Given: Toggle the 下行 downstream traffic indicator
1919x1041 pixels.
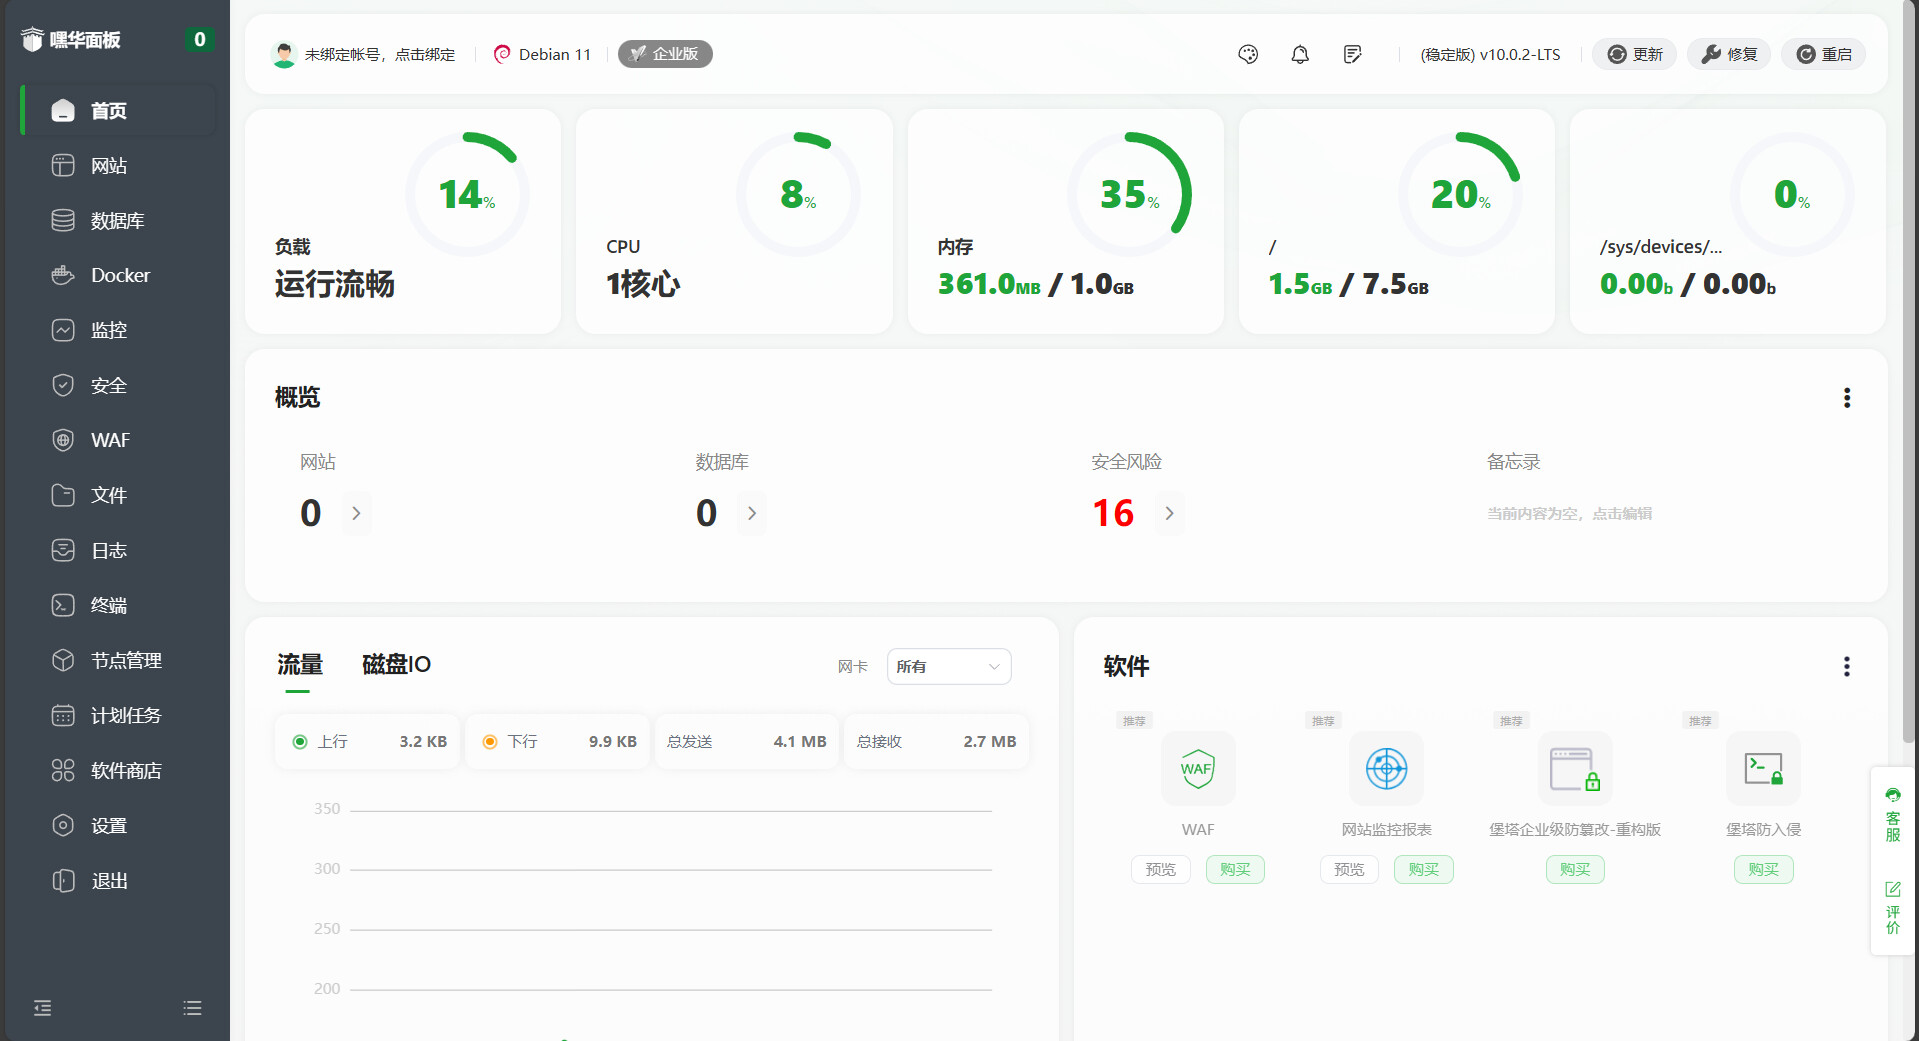Looking at the screenshot, I should coord(490,742).
